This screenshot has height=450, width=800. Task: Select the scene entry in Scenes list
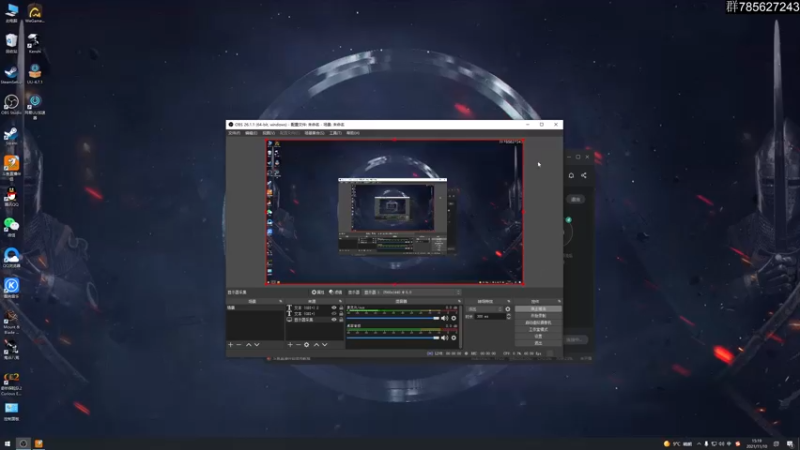pos(255,308)
